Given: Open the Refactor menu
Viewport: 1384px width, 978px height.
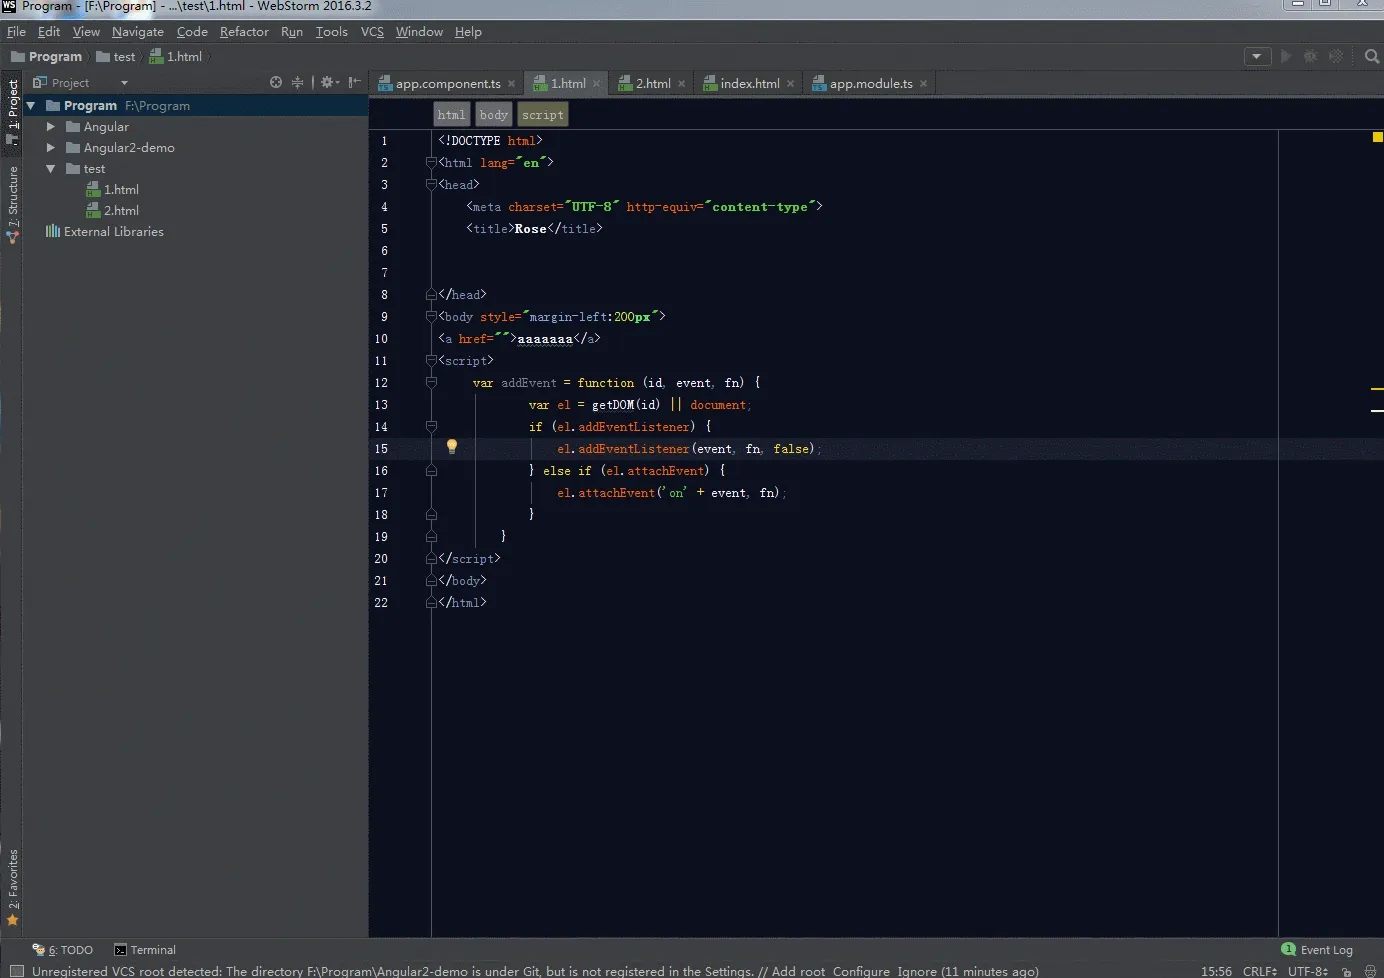Looking at the screenshot, I should 244,32.
